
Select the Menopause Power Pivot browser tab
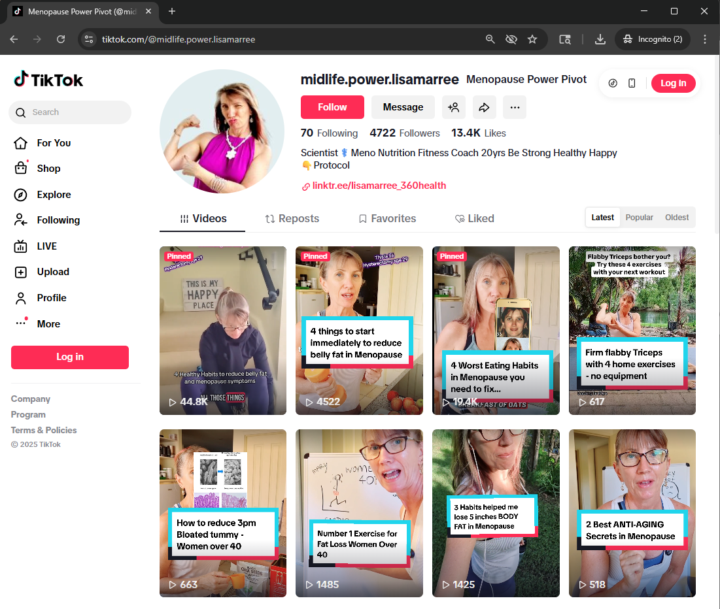click(x=83, y=12)
